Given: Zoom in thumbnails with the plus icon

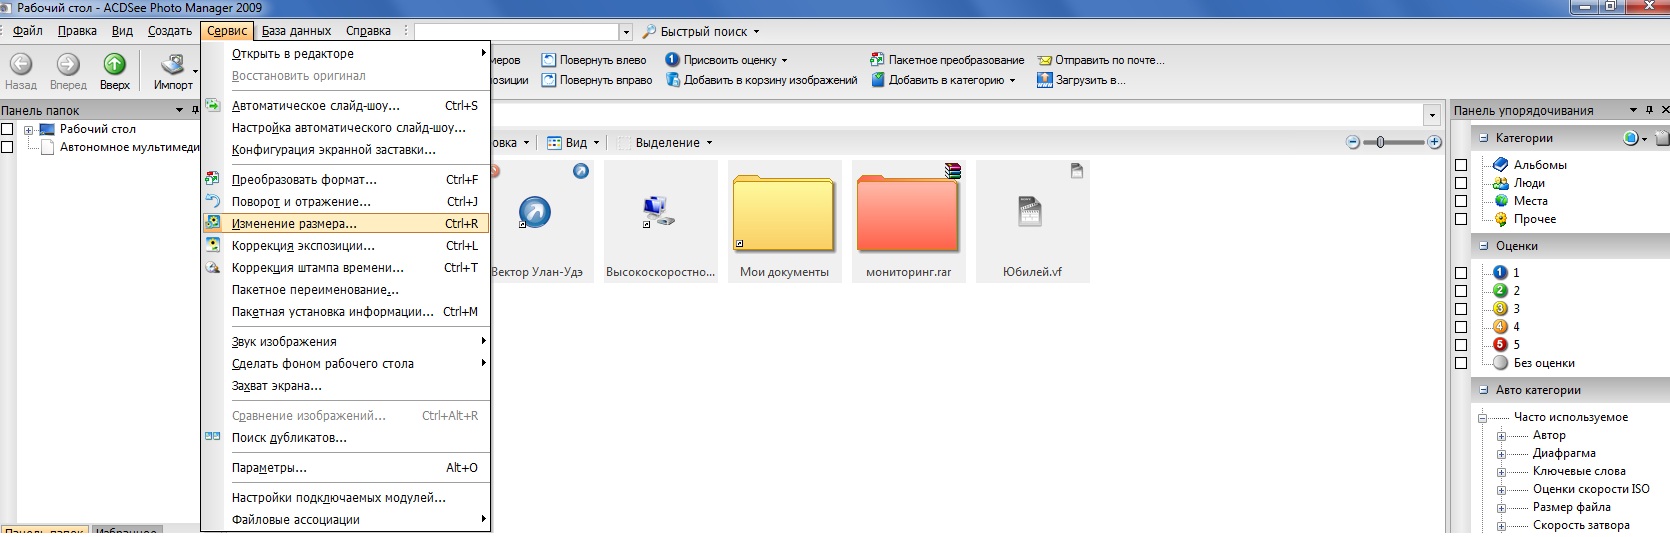Looking at the screenshot, I should point(1434,142).
